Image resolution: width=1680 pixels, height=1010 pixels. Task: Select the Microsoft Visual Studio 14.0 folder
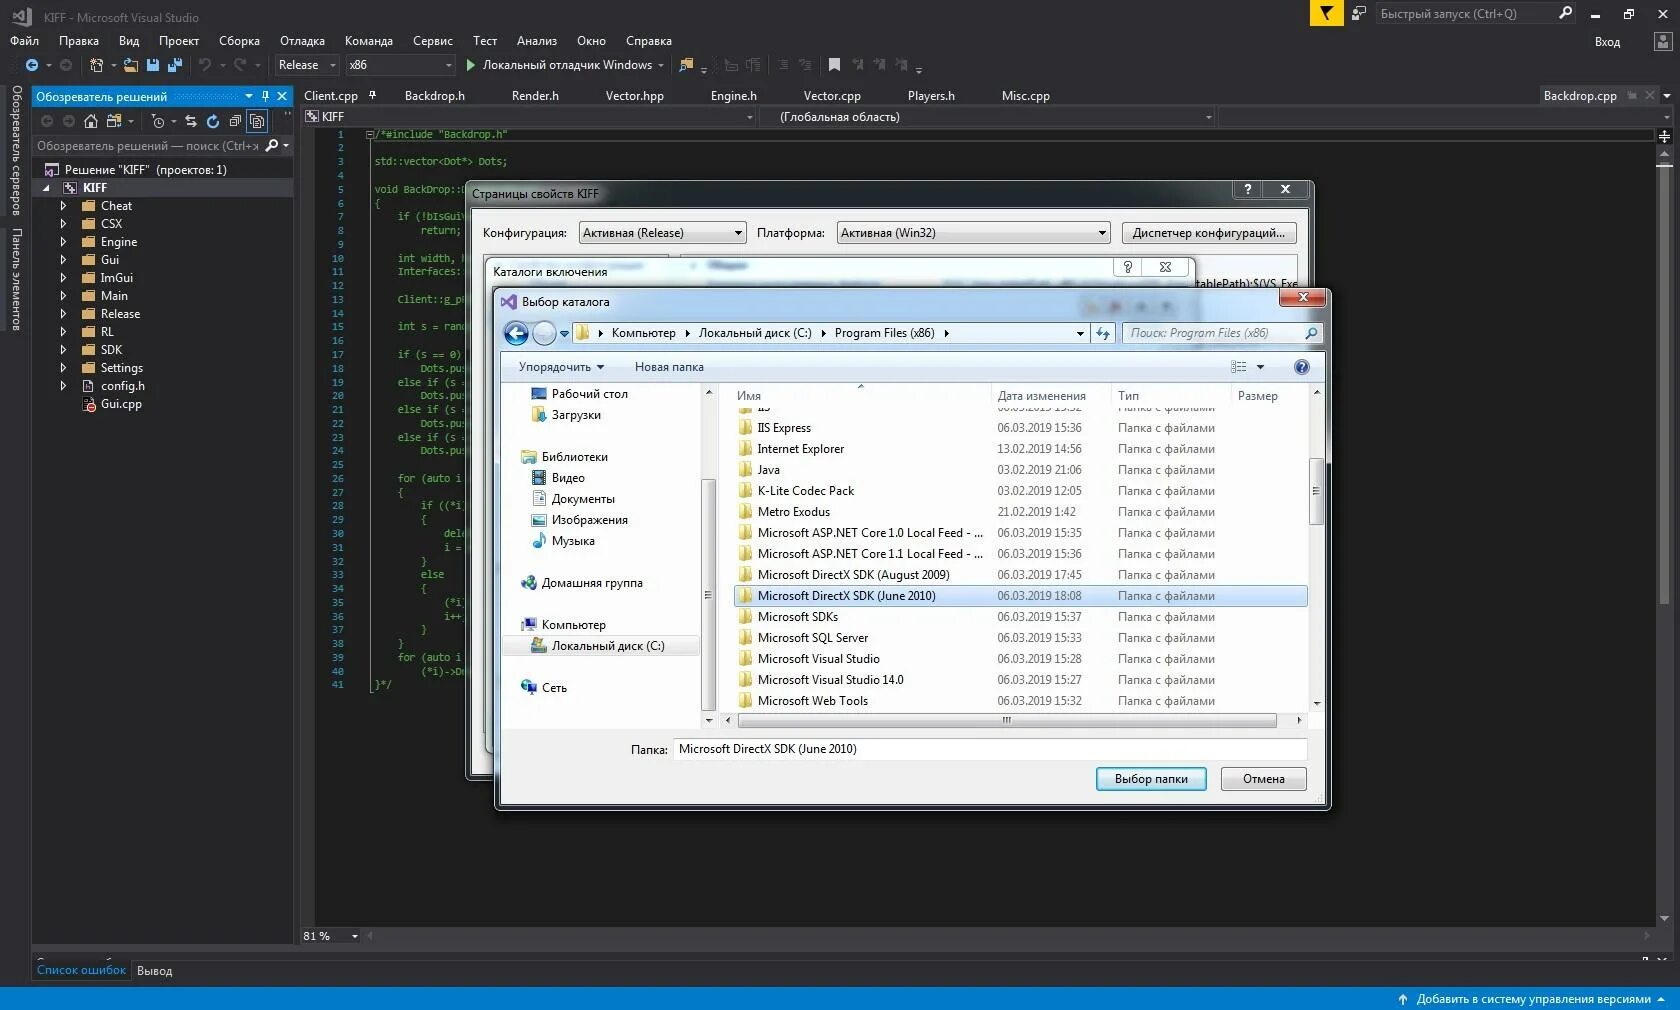pos(1020,680)
